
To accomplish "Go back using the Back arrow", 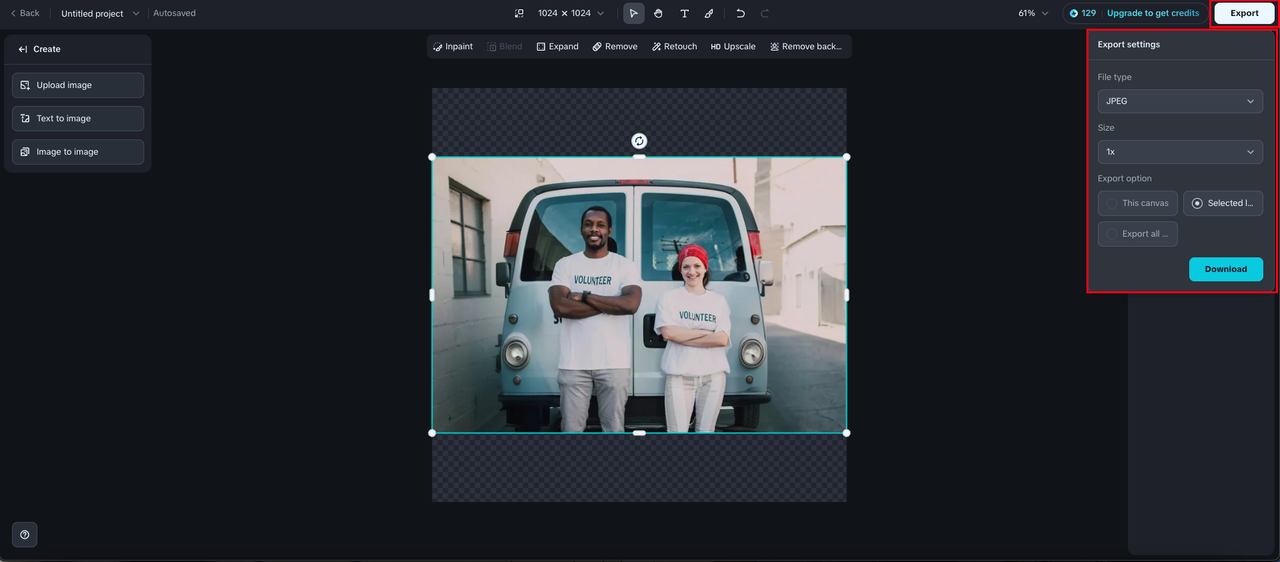I will [25, 13].
